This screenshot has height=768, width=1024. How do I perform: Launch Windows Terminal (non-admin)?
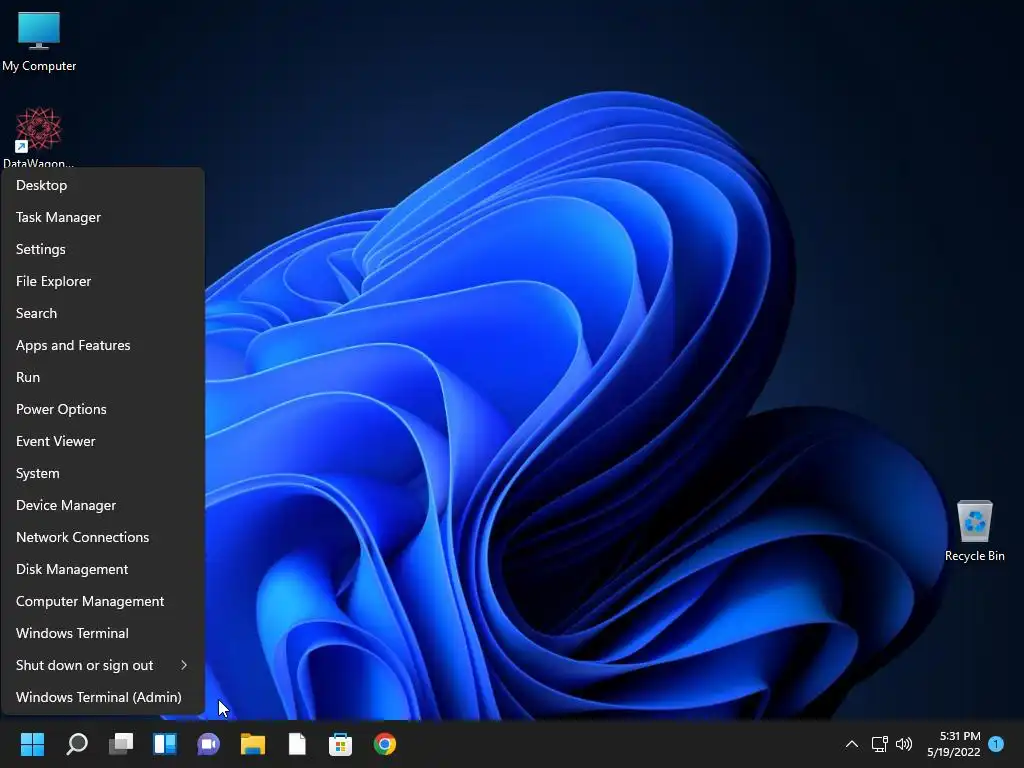(103, 633)
